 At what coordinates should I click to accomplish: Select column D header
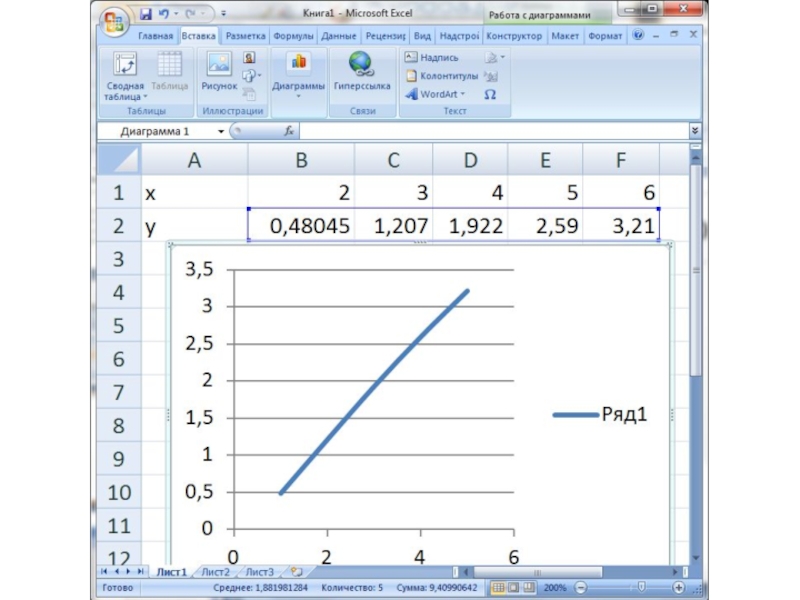point(470,160)
